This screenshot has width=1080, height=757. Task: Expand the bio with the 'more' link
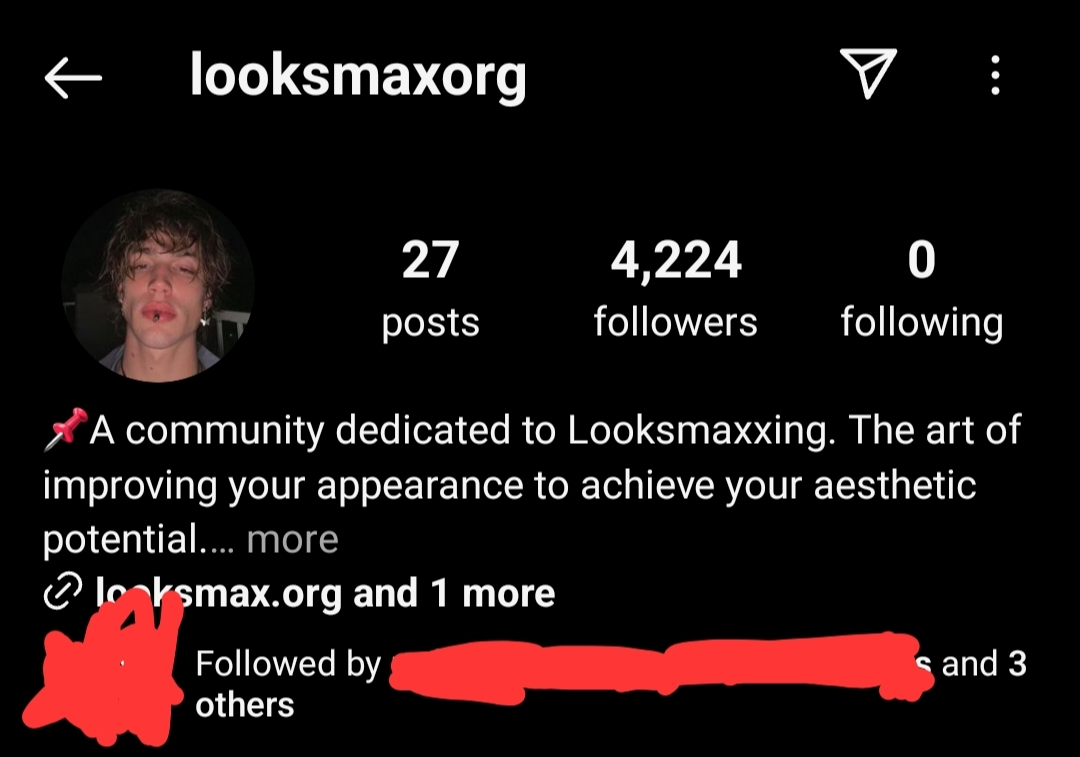pyautogui.click(x=293, y=539)
